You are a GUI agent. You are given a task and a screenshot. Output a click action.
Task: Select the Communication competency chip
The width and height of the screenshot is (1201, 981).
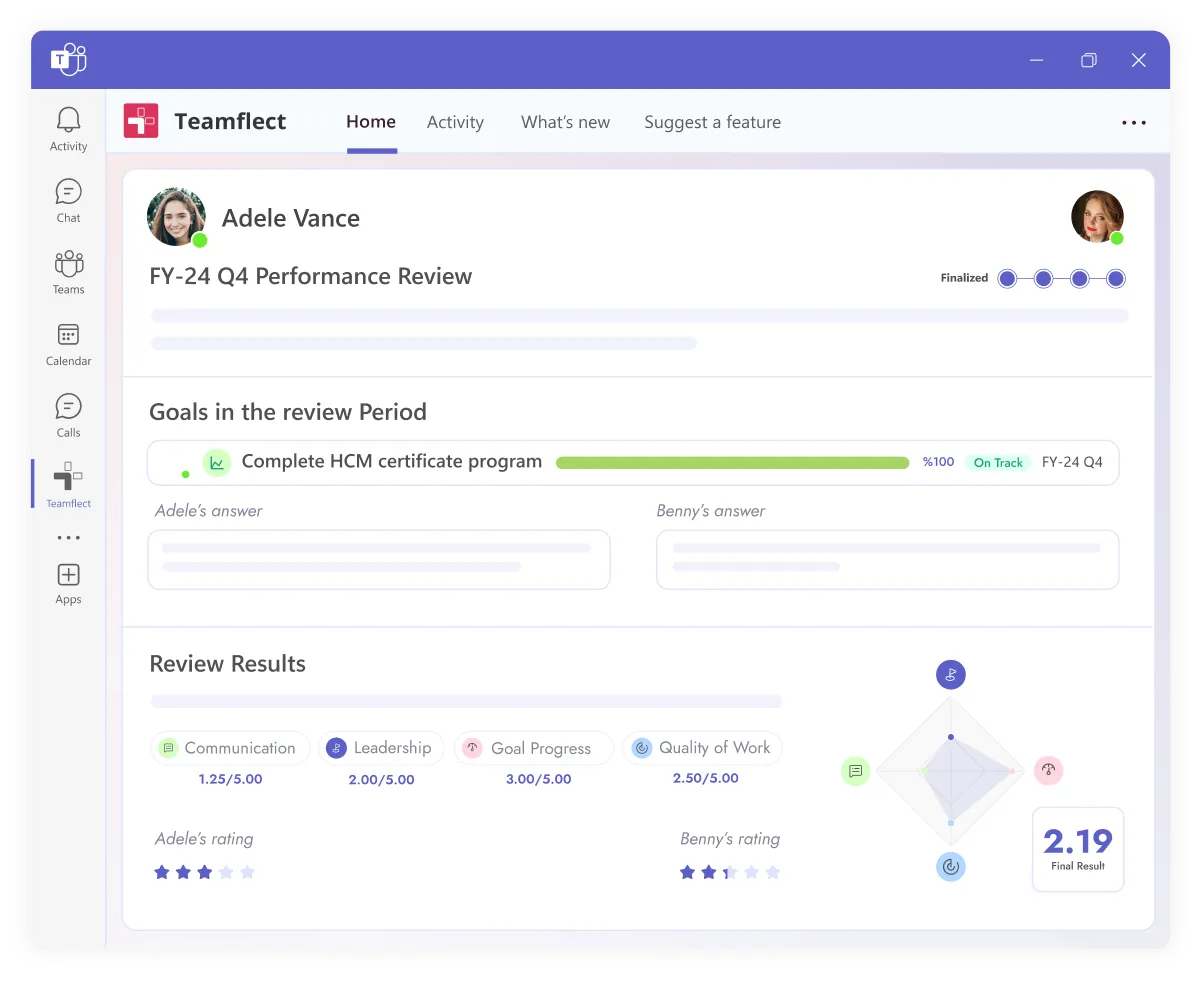coord(230,748)
